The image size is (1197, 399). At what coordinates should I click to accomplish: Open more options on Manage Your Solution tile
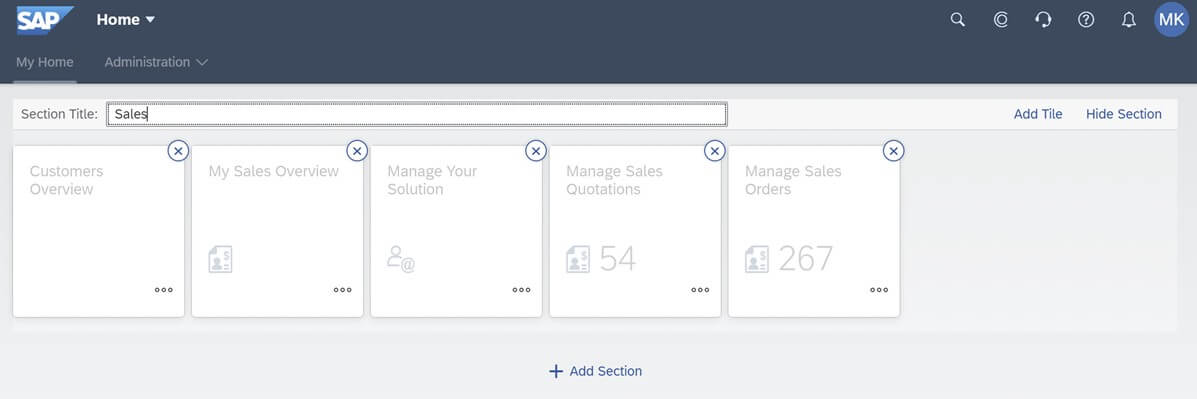tap(521, 290)
